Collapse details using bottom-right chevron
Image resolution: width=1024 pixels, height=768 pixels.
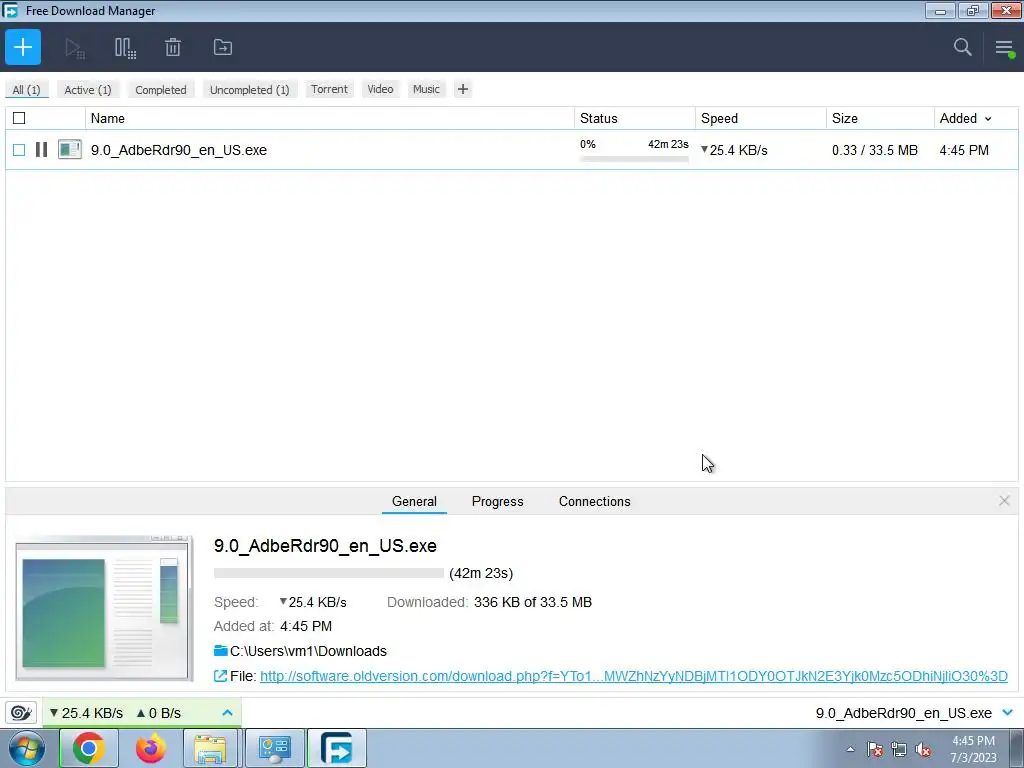[x=1008, y=712]
